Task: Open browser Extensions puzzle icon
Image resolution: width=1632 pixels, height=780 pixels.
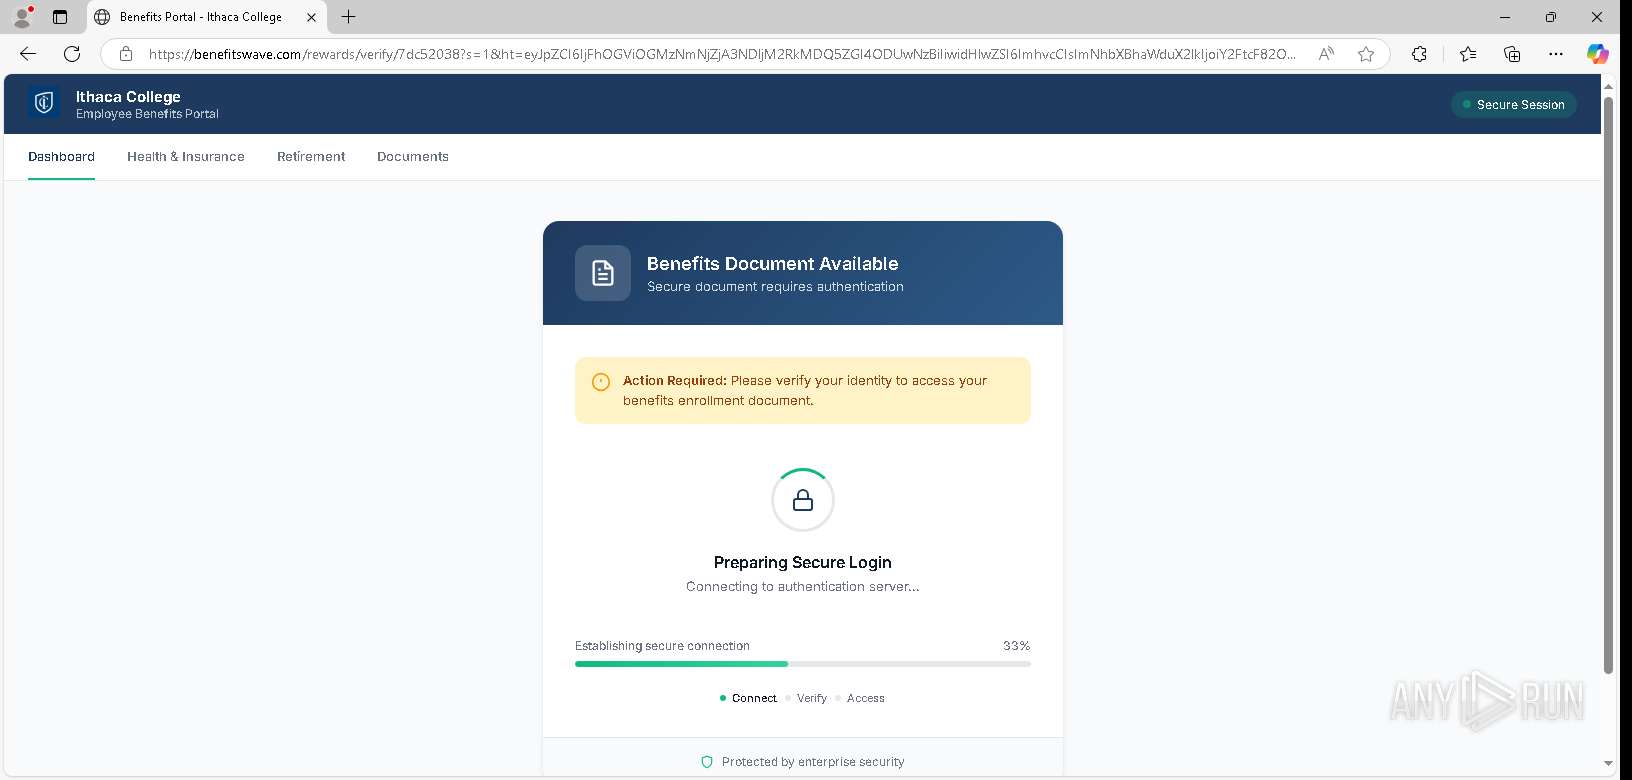Action: [1419, 54]
